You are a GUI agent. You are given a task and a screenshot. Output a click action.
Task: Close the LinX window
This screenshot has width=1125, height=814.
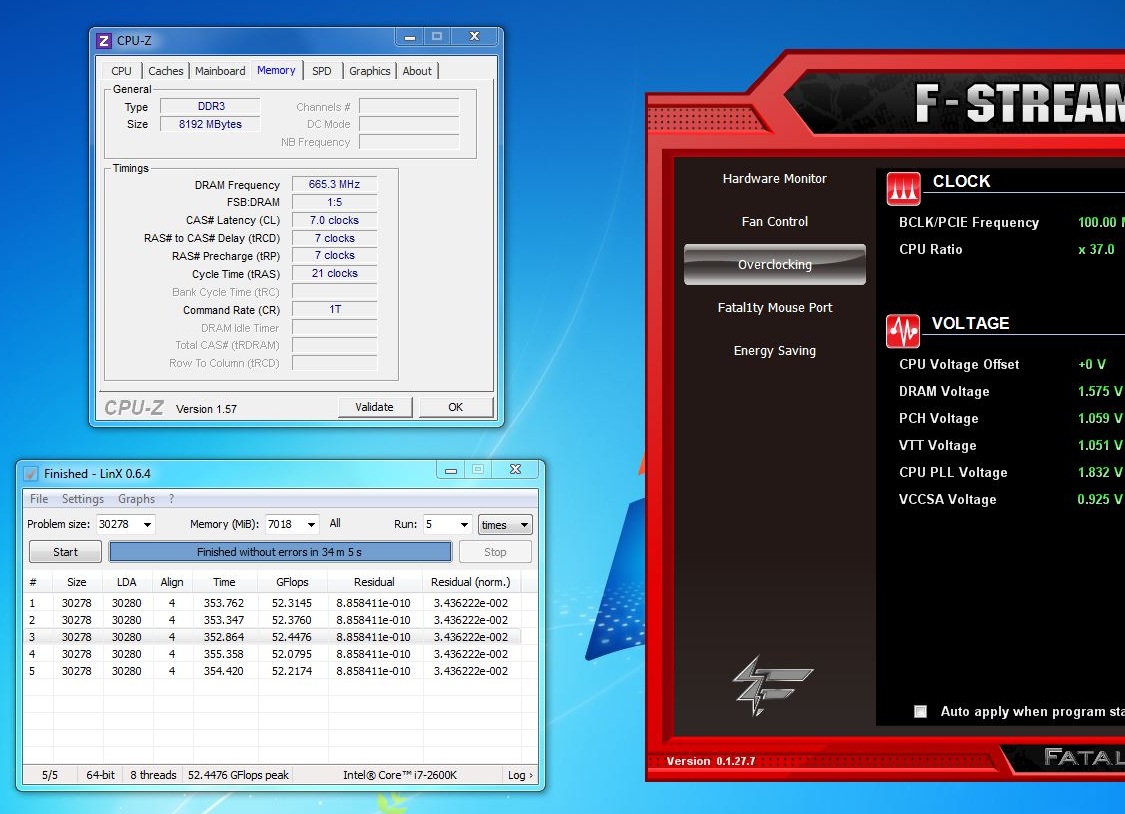[x=515, y=469]
